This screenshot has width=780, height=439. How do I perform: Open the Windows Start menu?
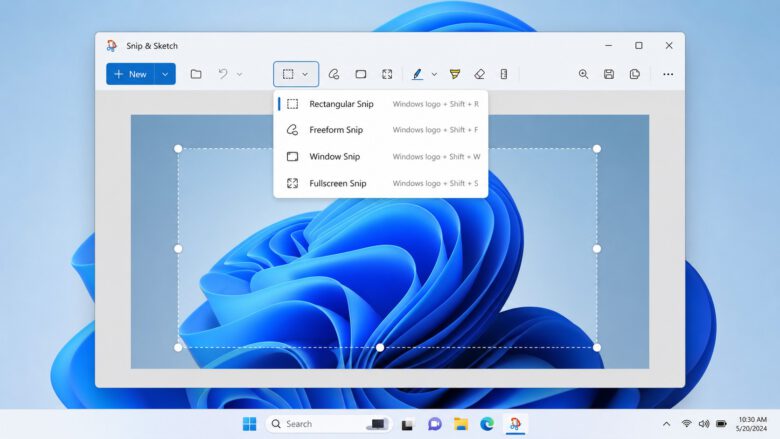tap(250, 424)
